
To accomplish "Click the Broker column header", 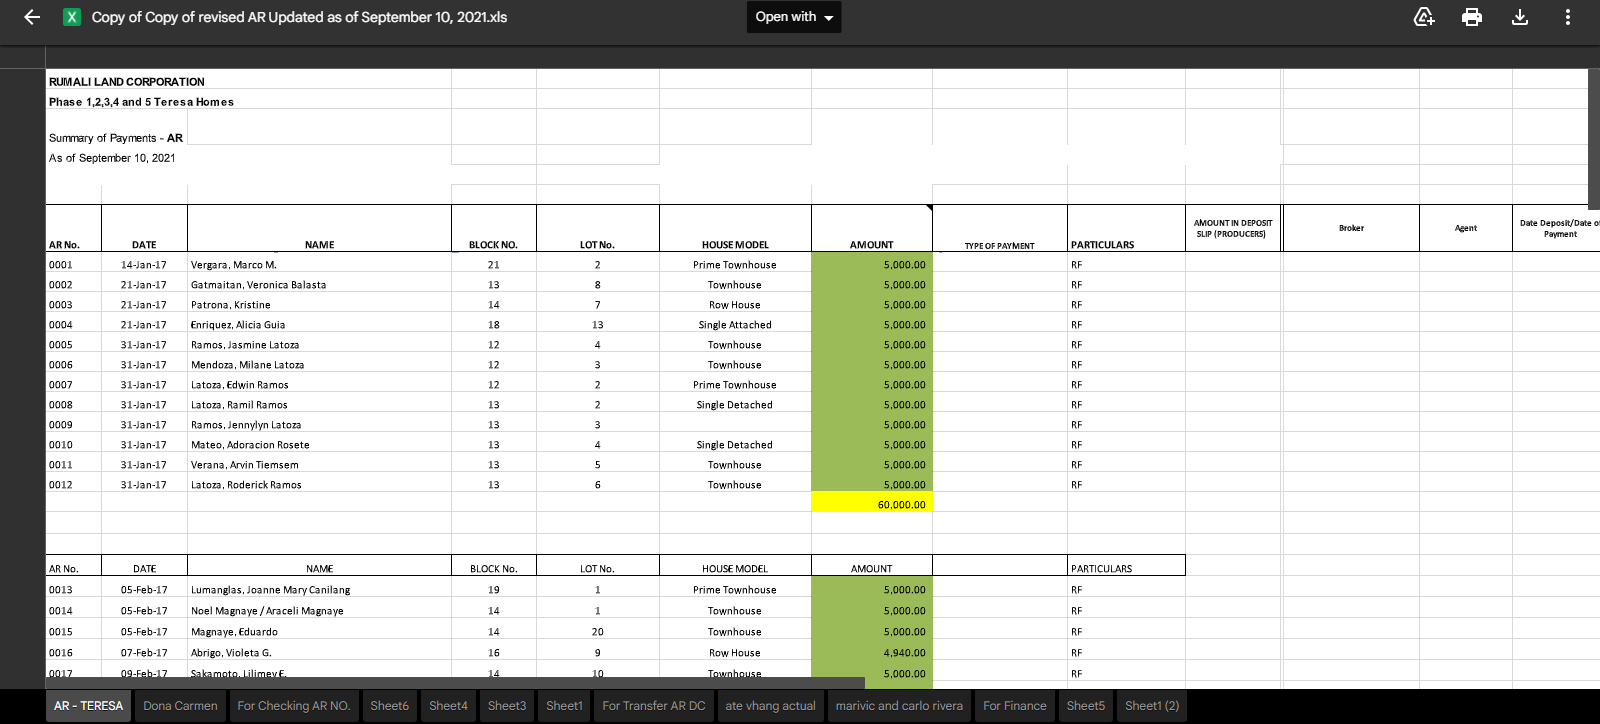I will click(1351, 228).
